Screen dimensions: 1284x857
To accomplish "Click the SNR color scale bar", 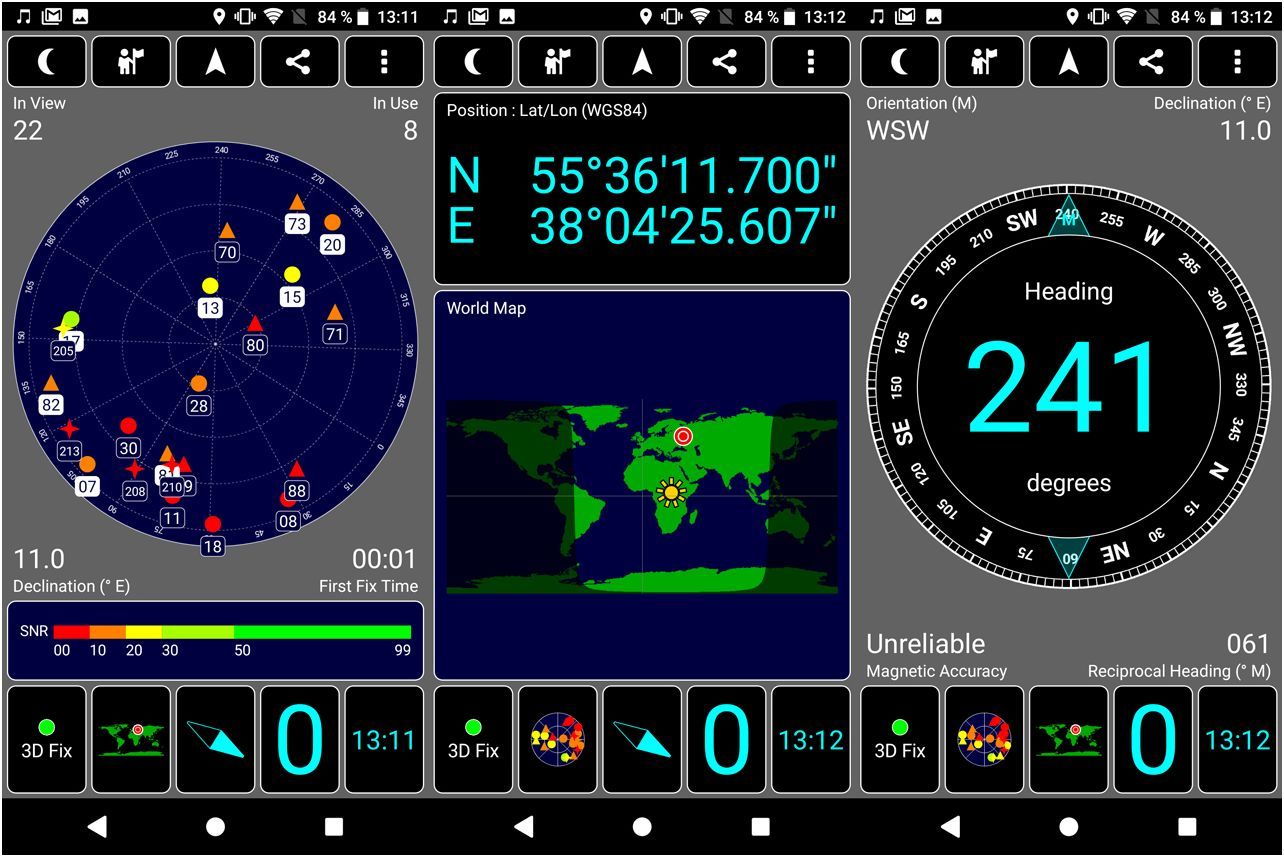I will 232,632.
